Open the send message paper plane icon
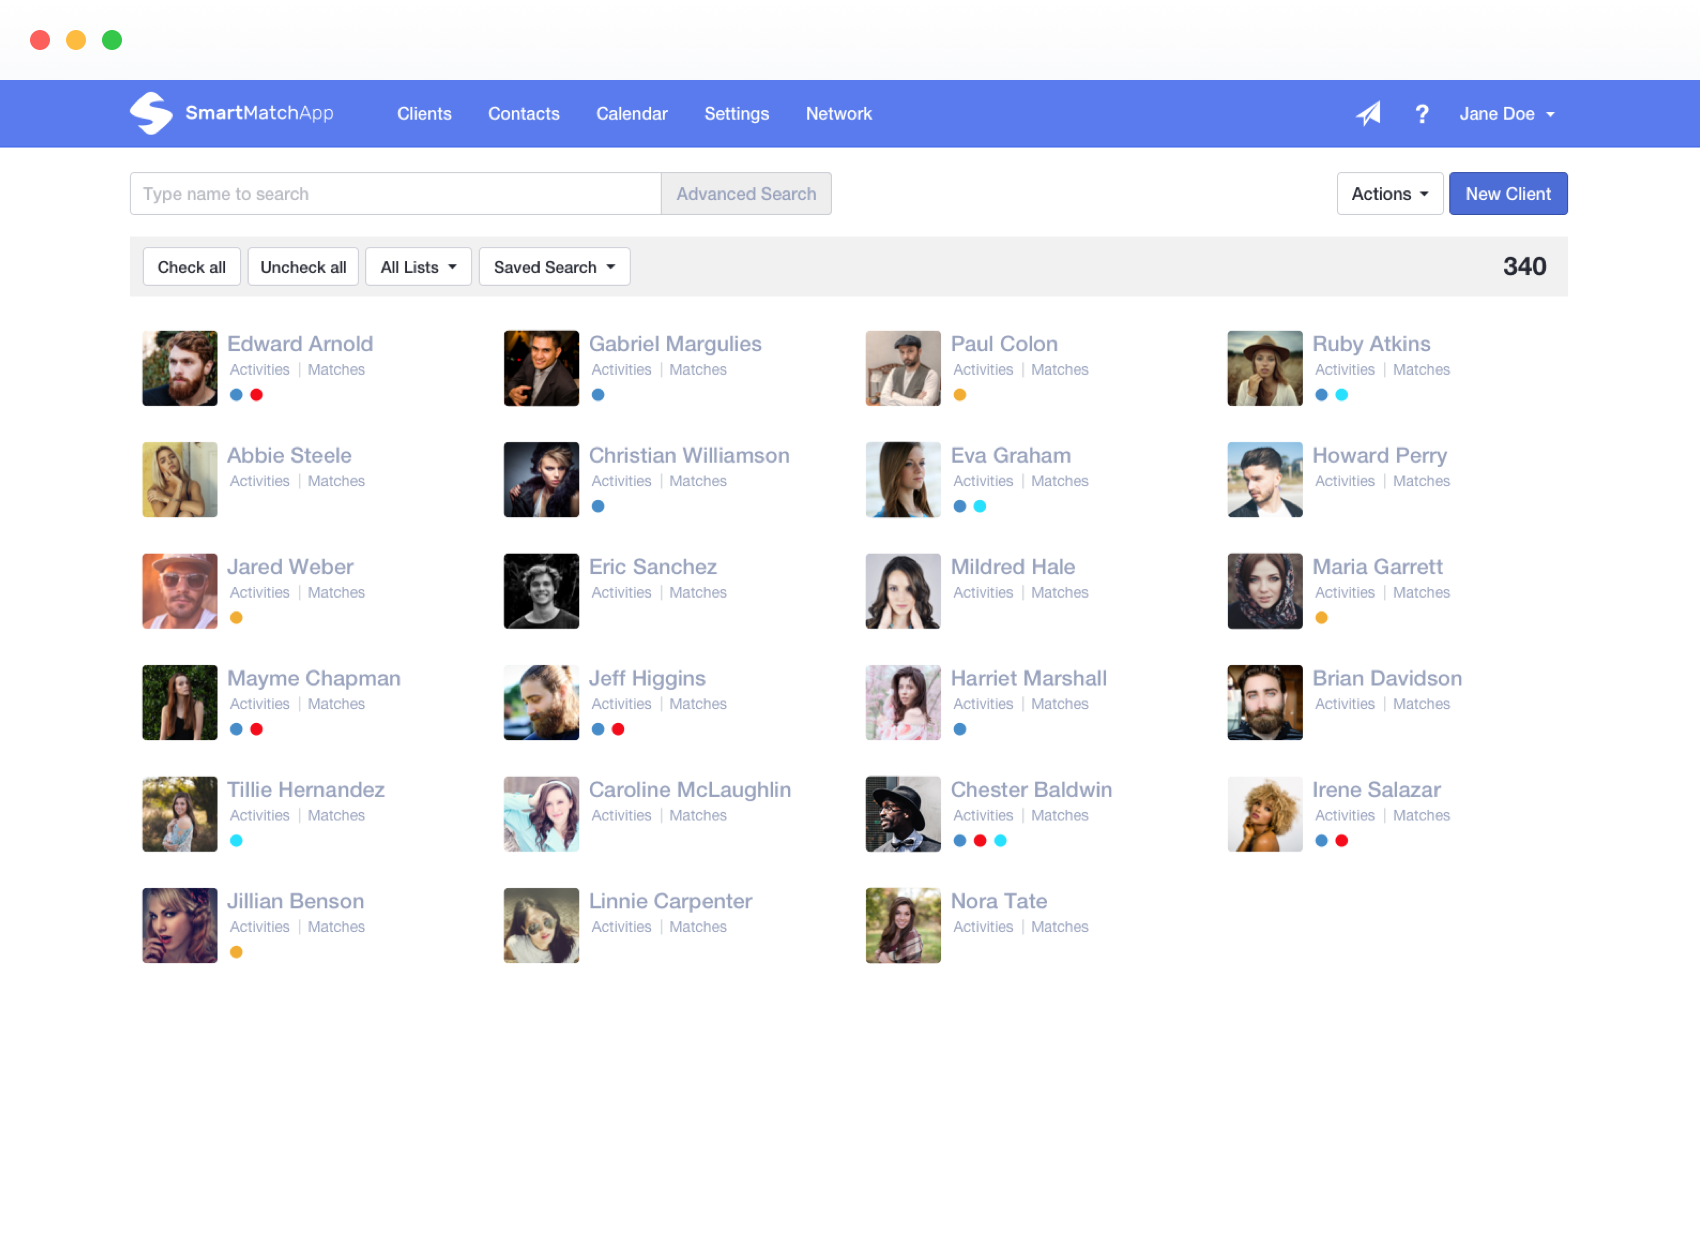 [1368, 114]
